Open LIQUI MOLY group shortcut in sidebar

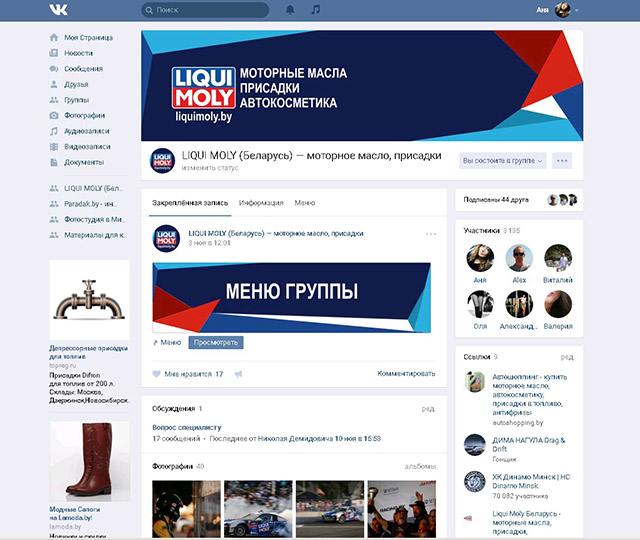(93, 188)
